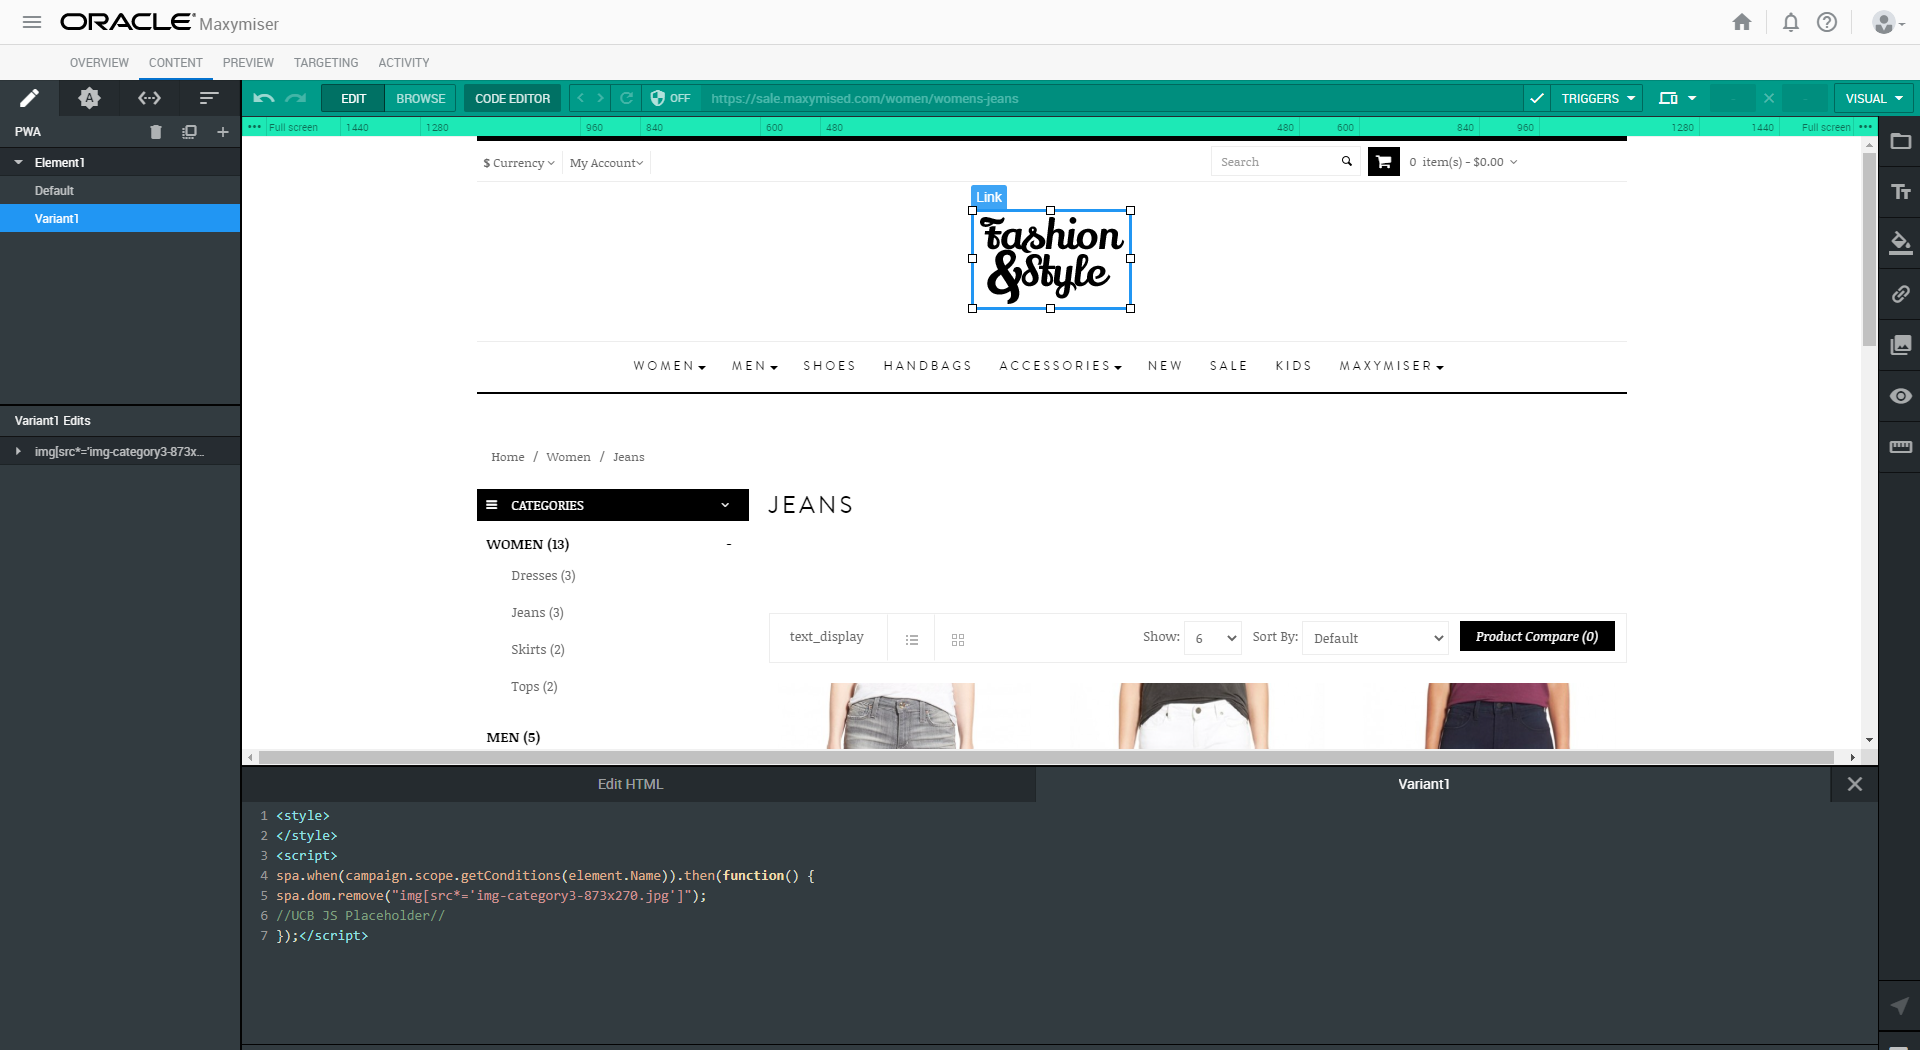The width and height of the screenshot is (1920, 1050).
Task: Toggle the shield protection OFF switch
Action: [670, 98]
